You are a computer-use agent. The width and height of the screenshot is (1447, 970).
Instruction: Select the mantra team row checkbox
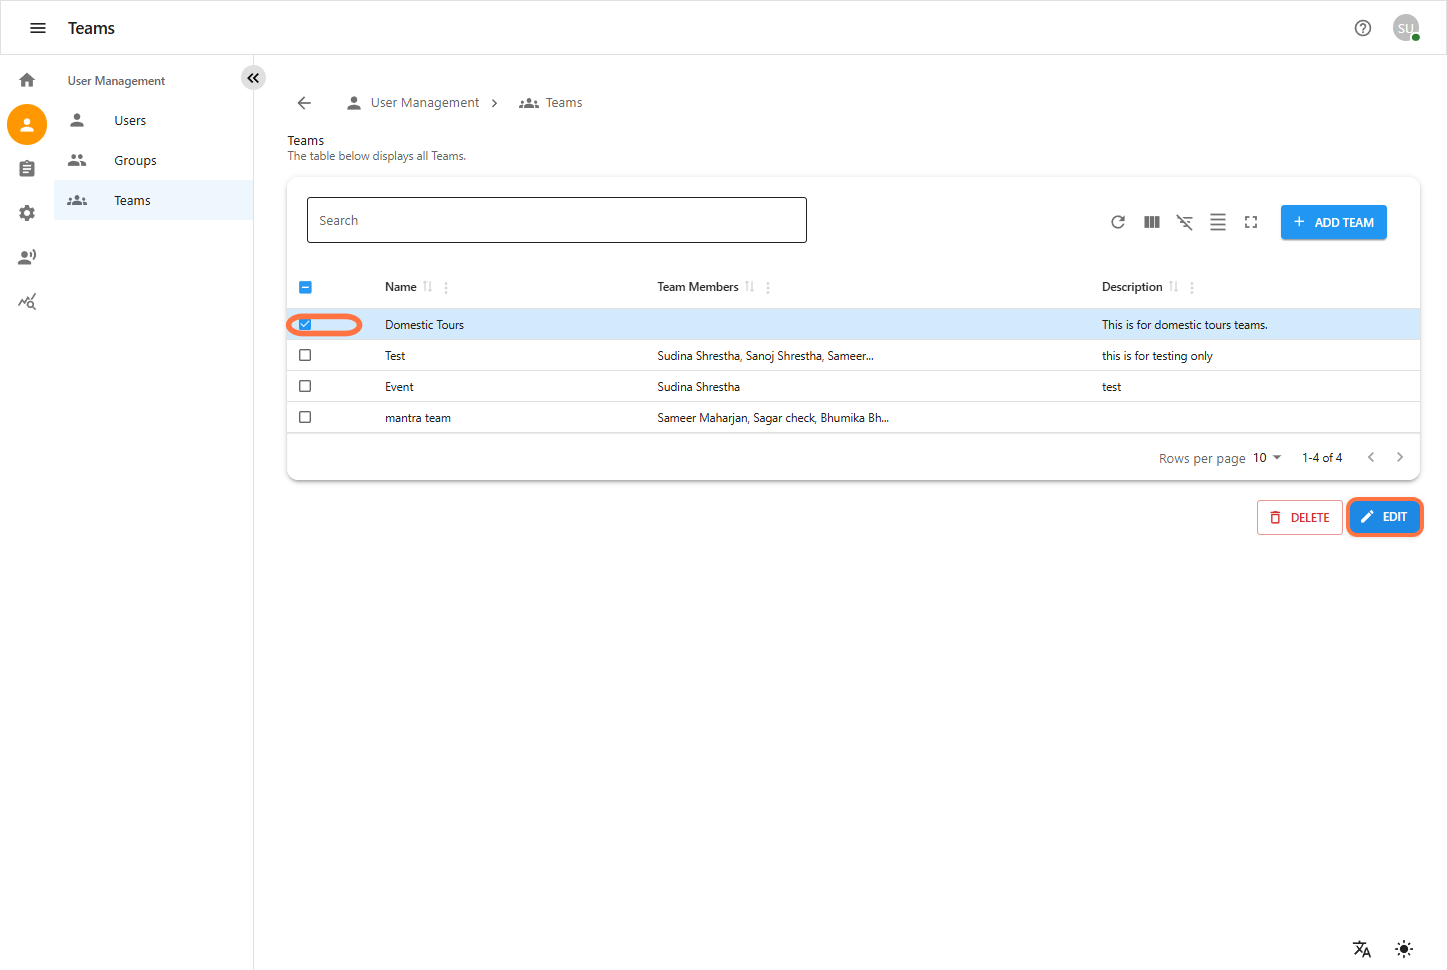click(305, 417)
